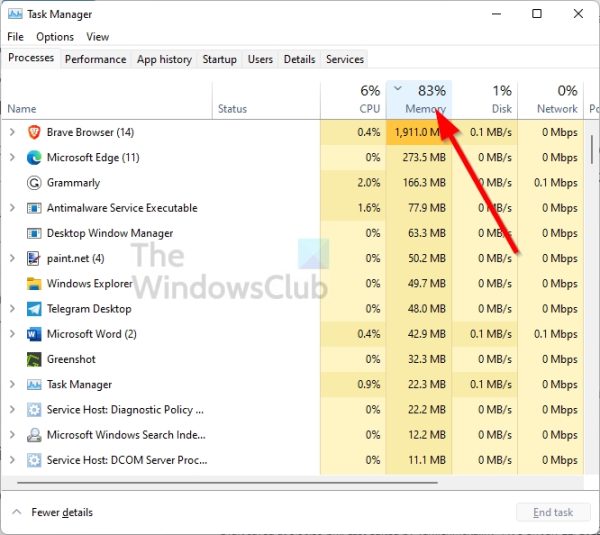
Task: Expand Service Host: DCOM Server Process row
Action: [x=12, y=460]
